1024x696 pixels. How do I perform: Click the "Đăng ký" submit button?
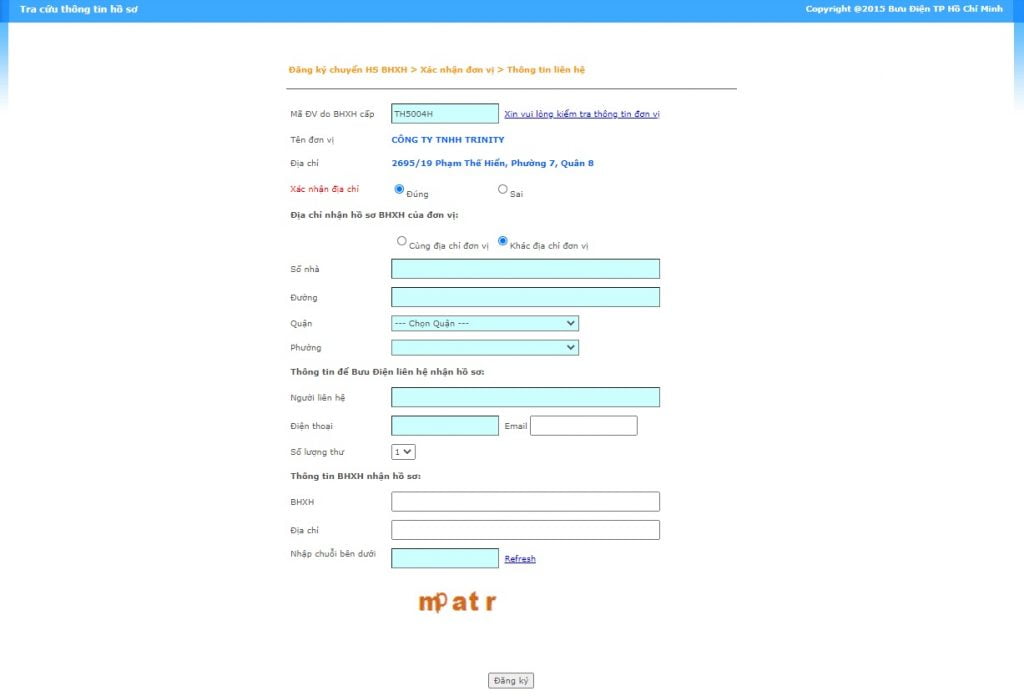(x=511, y=680)
